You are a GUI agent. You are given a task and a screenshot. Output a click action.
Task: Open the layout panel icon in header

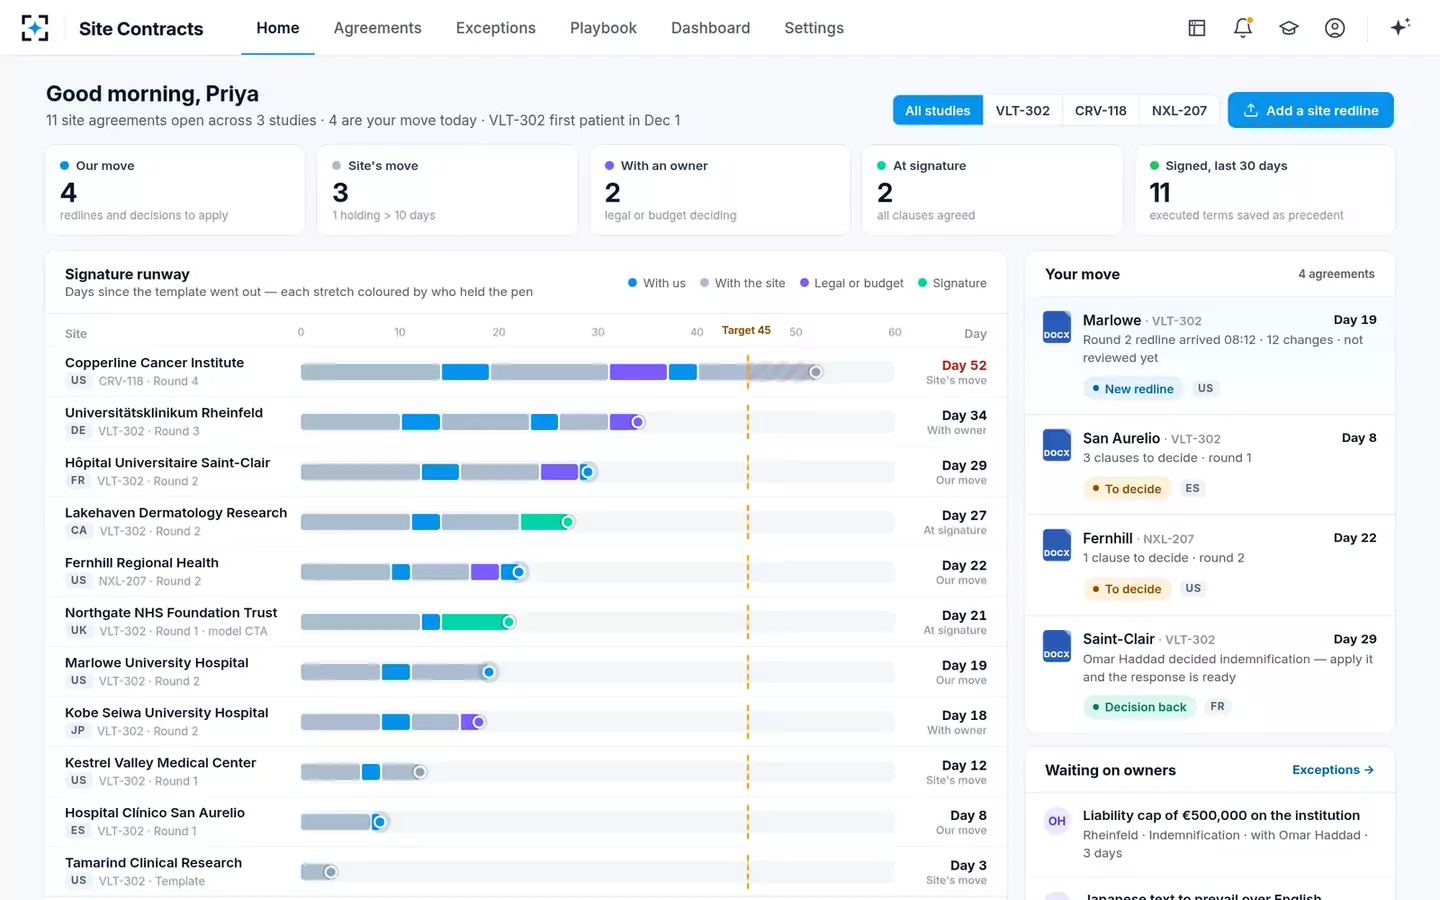[x=1197, y=28]
